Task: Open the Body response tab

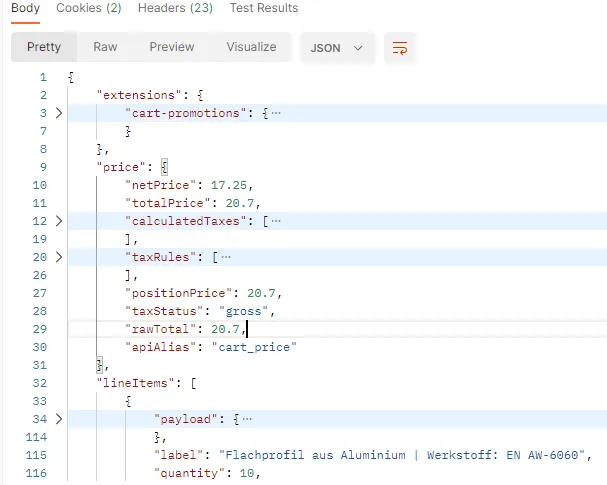Action: [x=25, y=8]
